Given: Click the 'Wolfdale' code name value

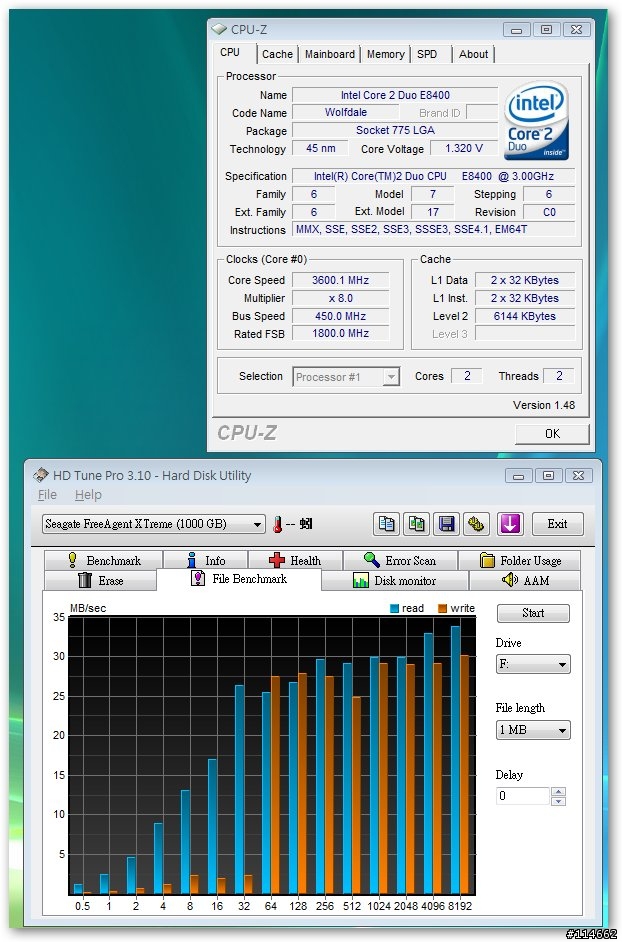Looking at the screenshot, I should pos(346,112).
